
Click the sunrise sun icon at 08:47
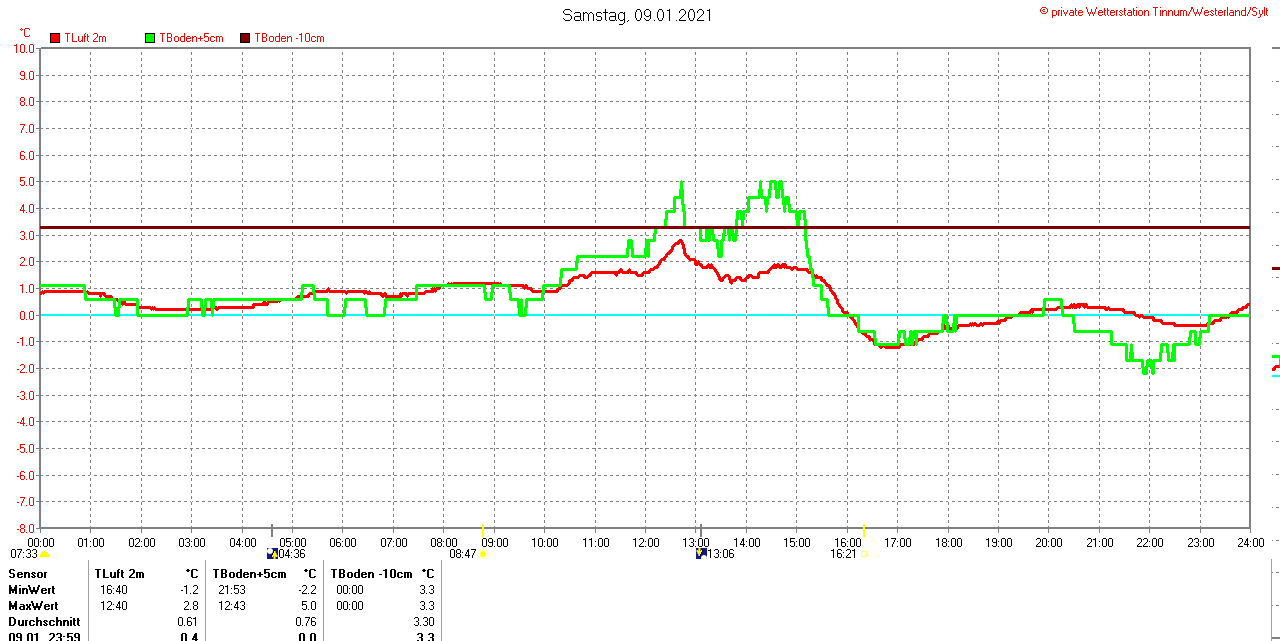[483, 554]
